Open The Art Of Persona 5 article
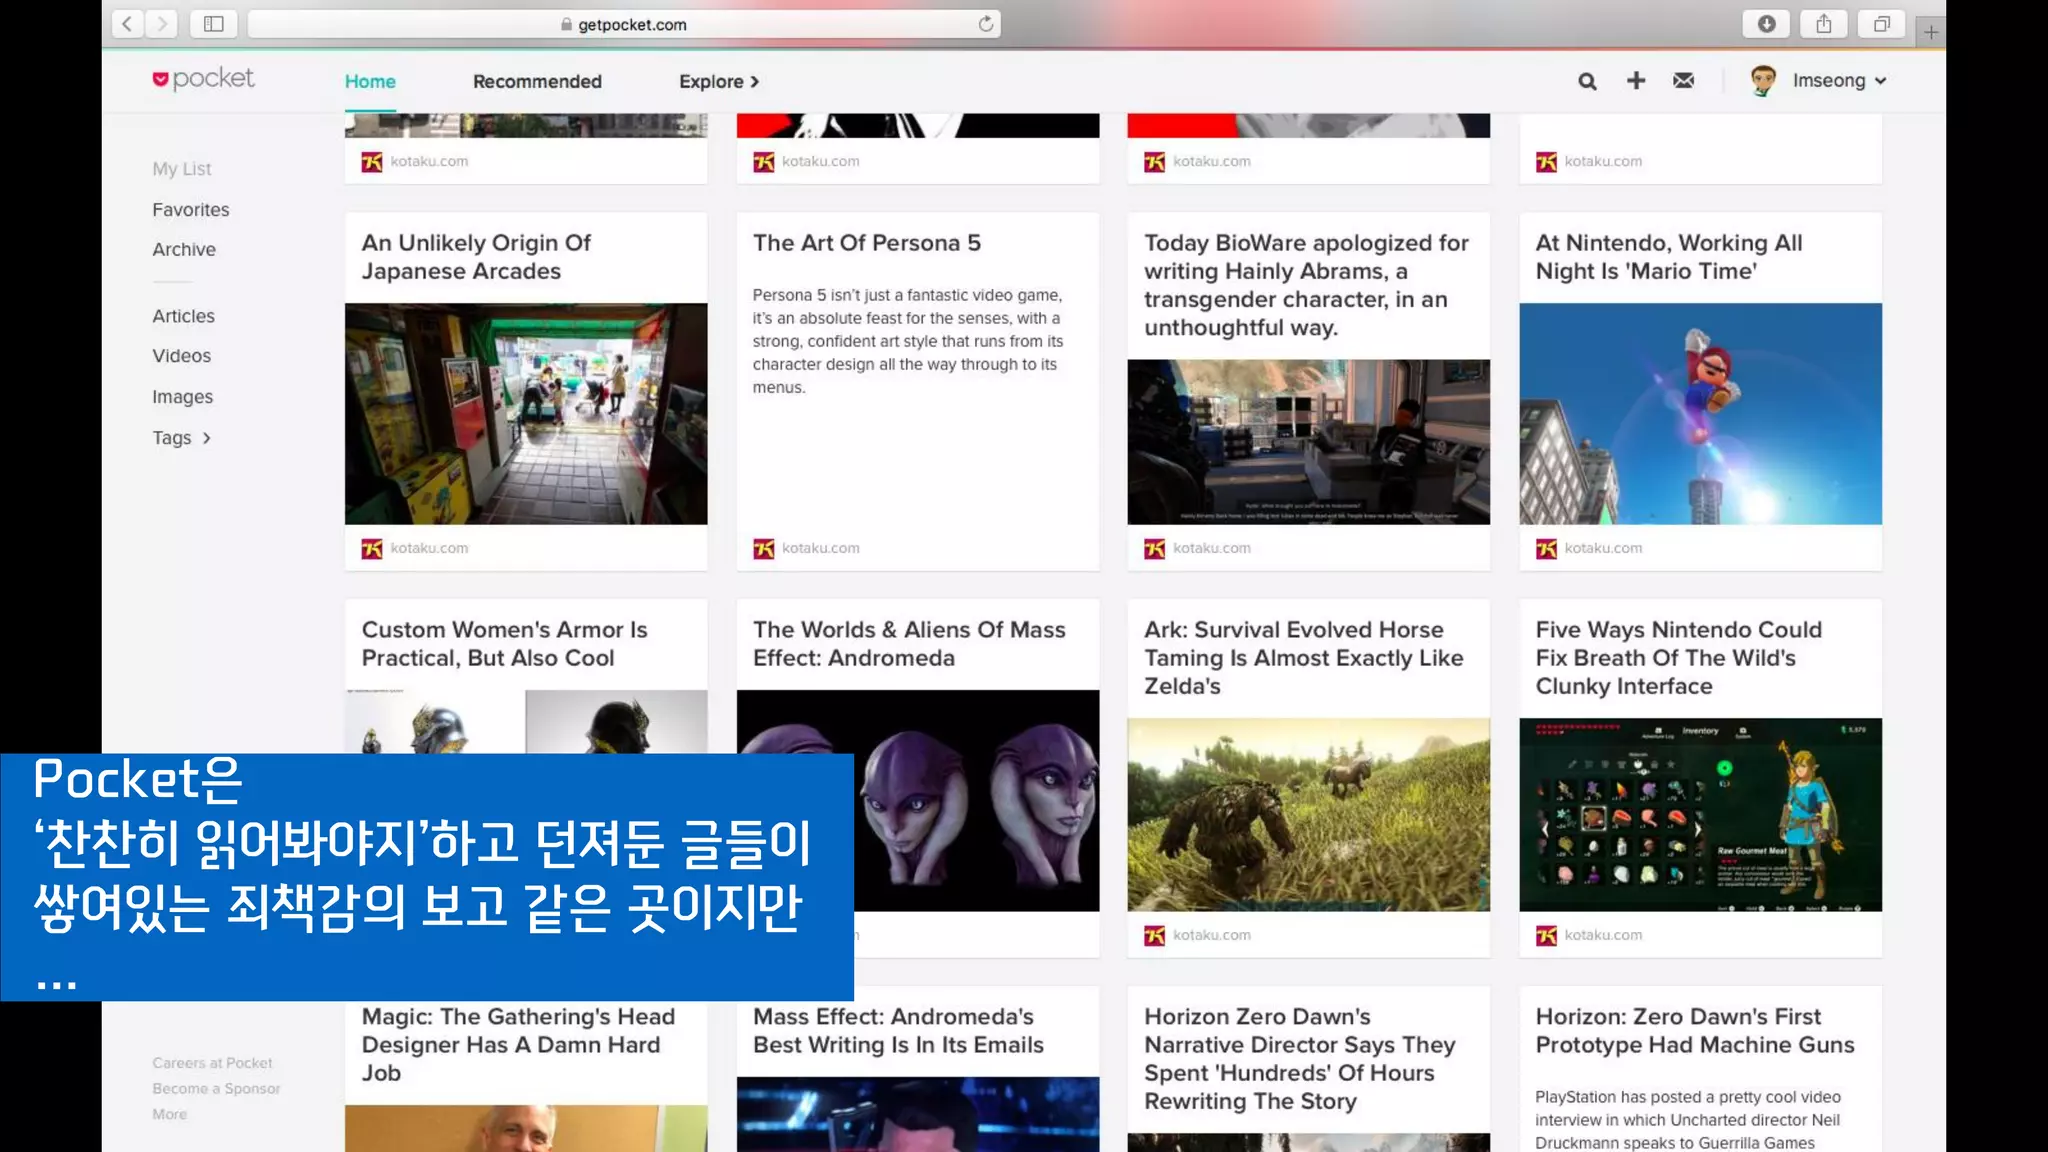Image resolution: width=2048 pixels, height=1152 pixels. coord(867,243)
